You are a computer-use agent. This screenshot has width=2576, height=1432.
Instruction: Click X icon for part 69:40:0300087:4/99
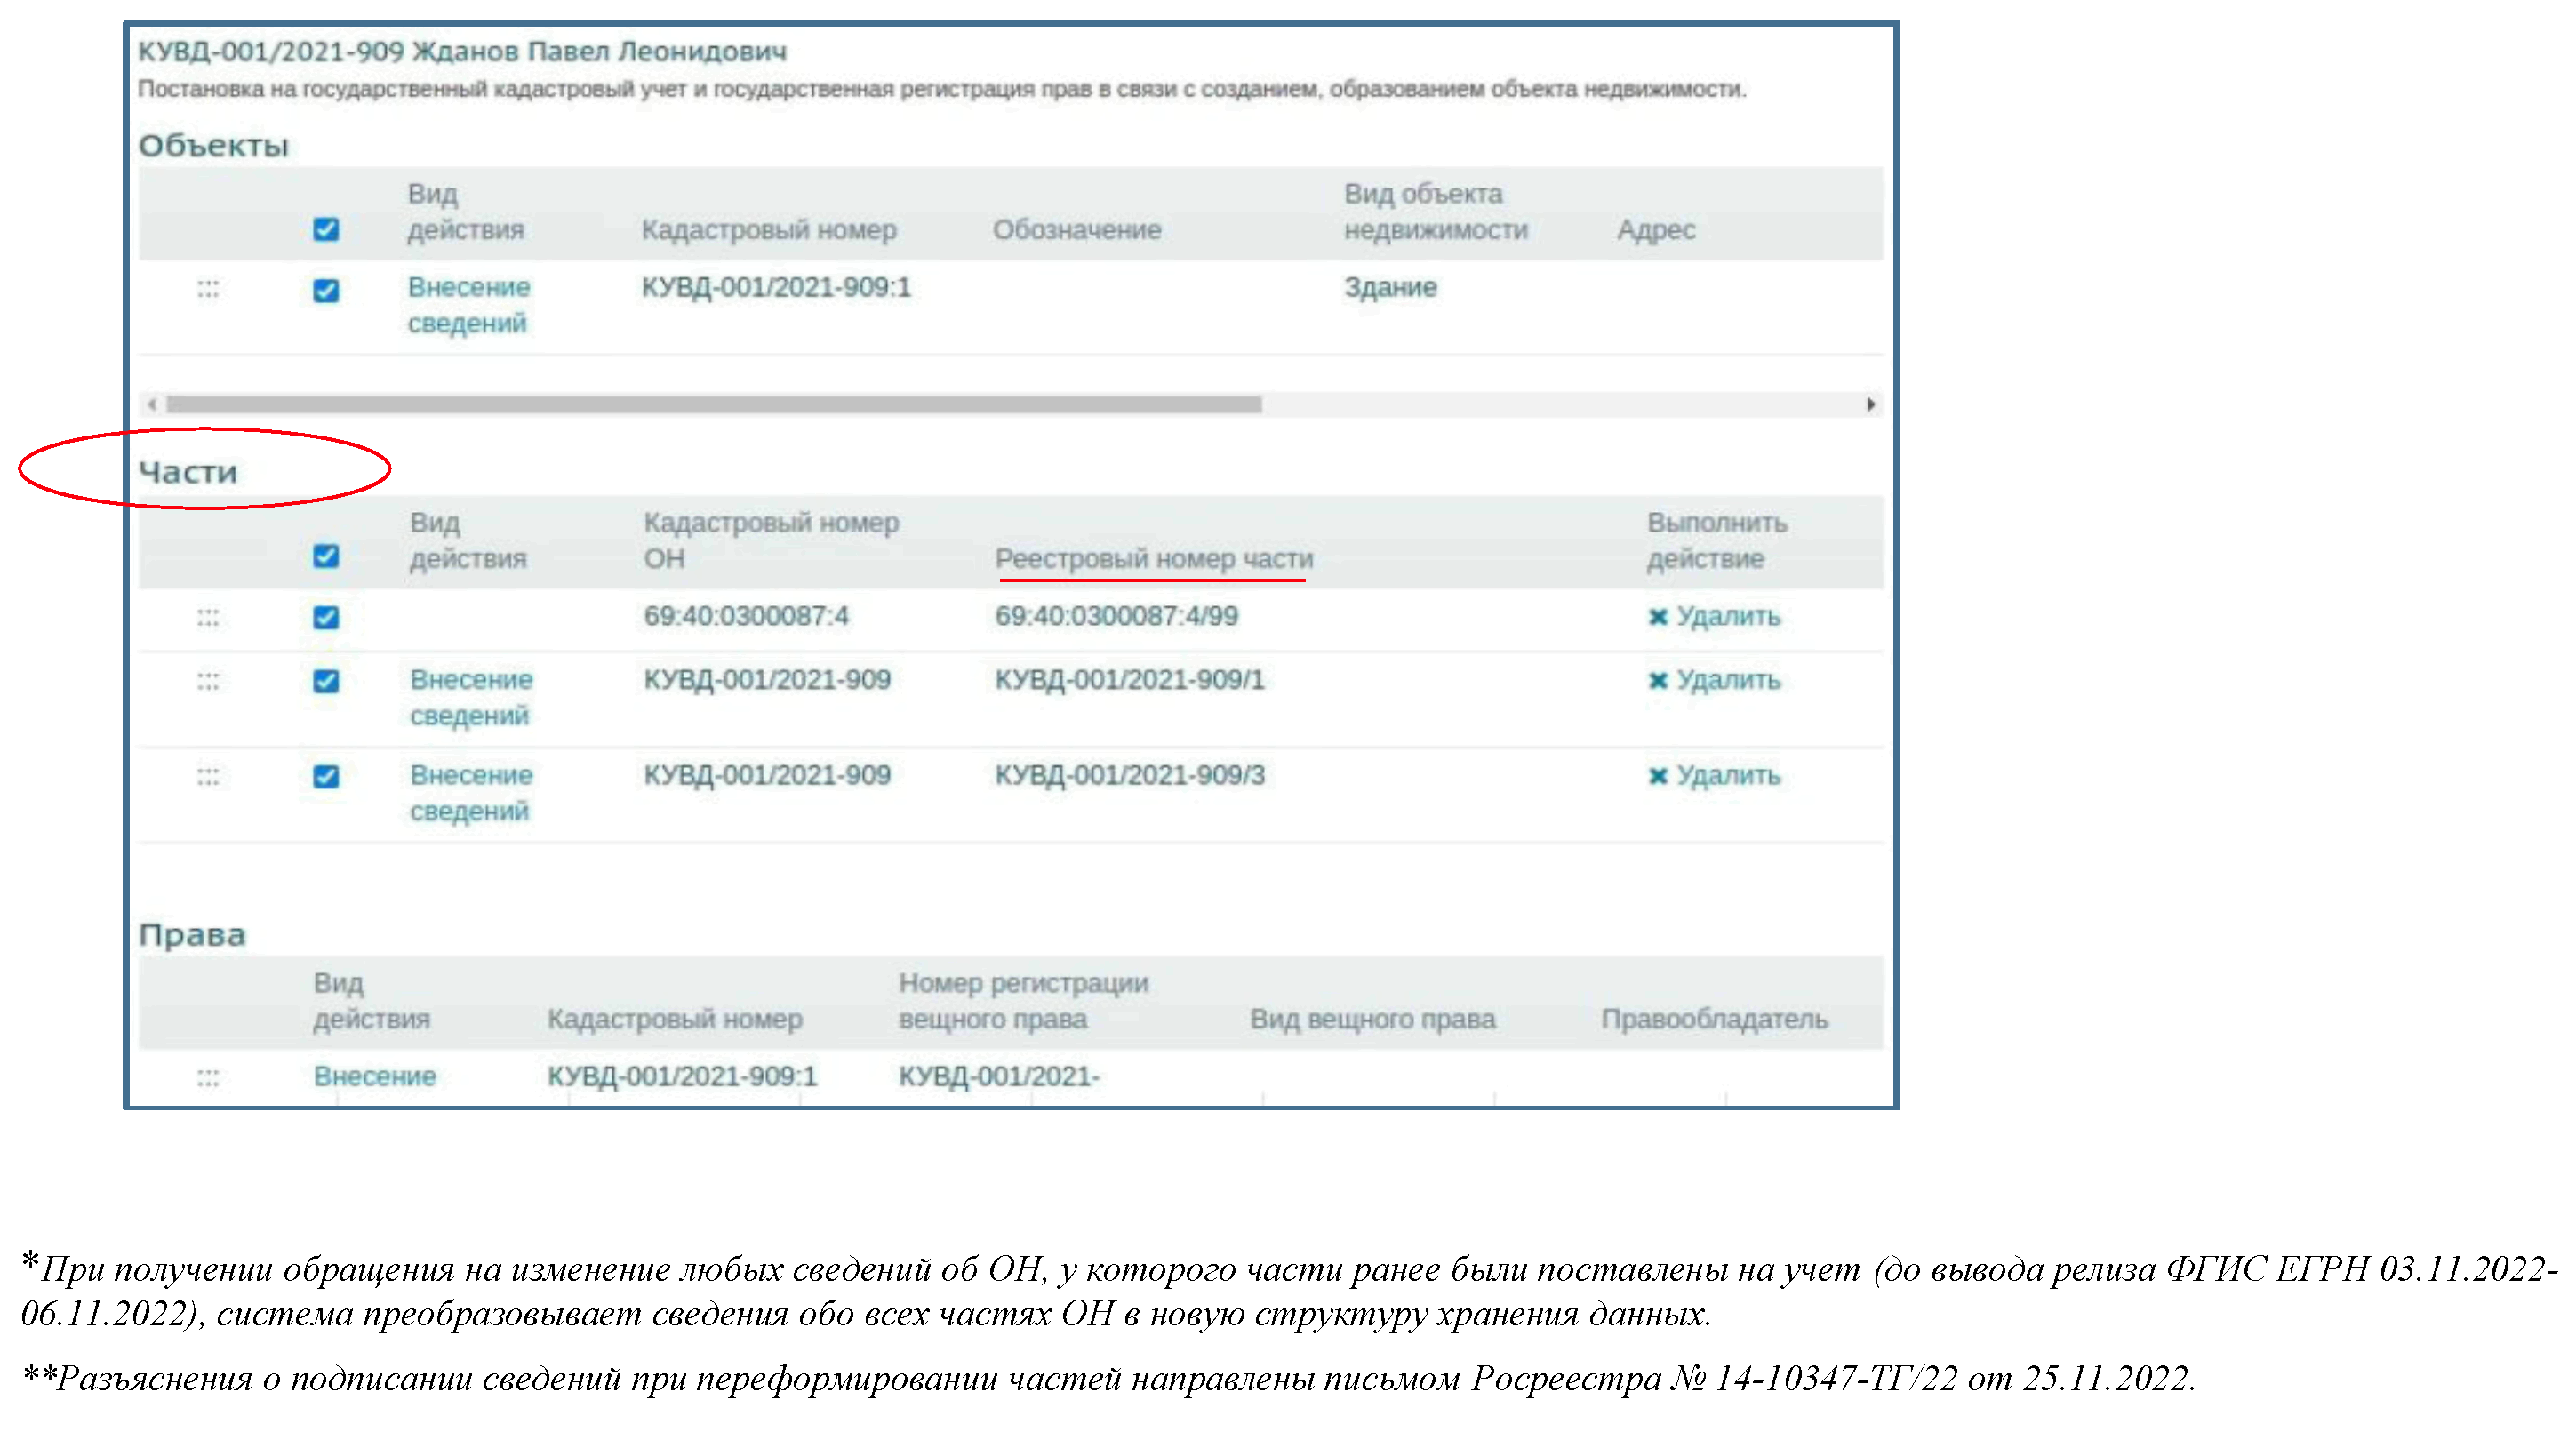point(1657,617)
